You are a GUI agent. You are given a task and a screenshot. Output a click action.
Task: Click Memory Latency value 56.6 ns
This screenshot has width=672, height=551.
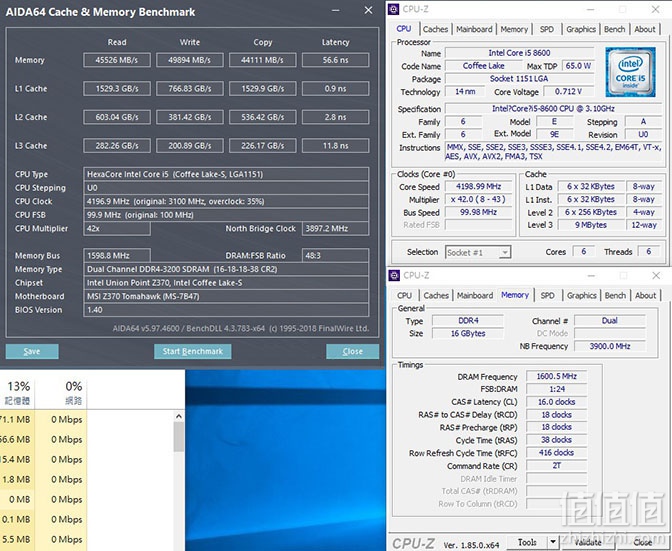tap(336, 60)
